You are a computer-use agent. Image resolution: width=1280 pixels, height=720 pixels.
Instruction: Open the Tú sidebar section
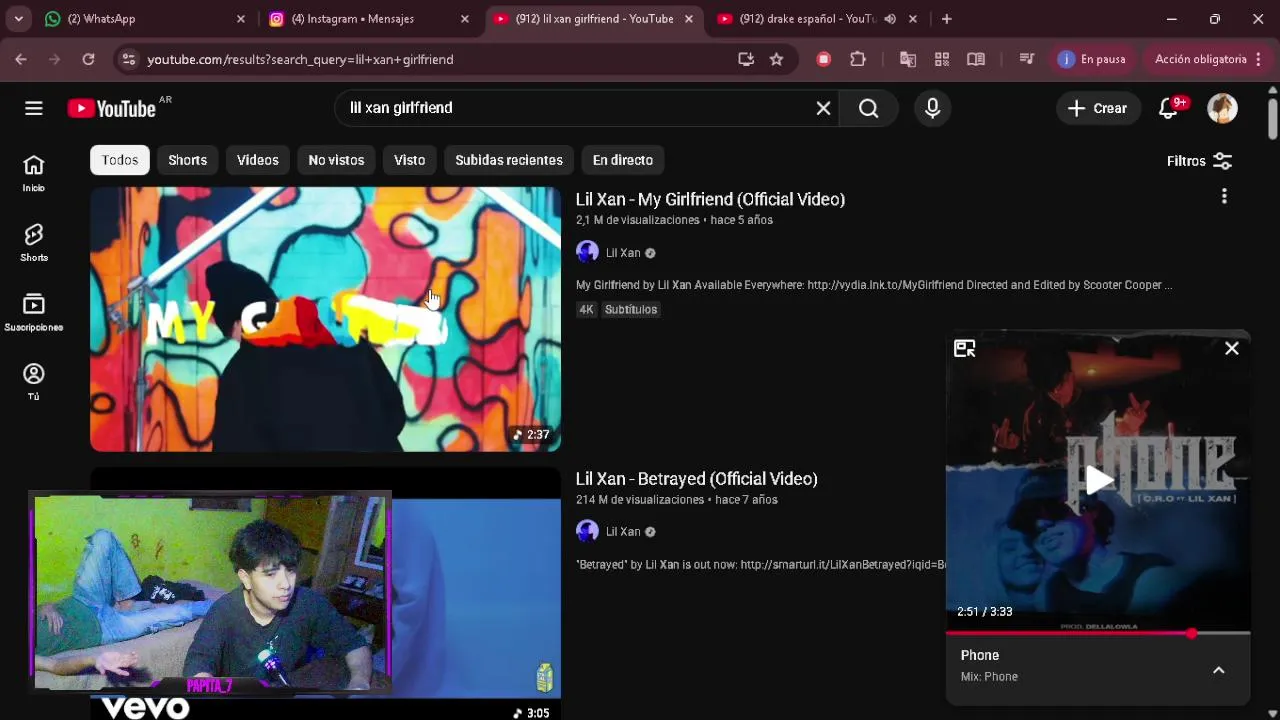(34, 382)
